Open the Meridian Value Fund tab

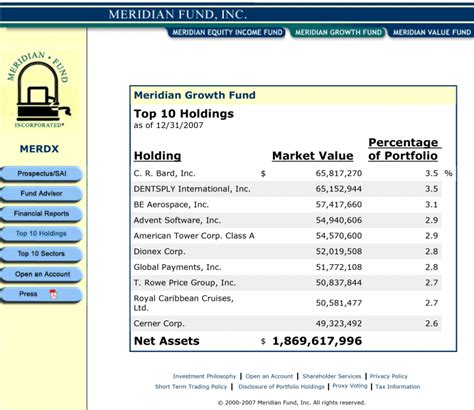tap(431, 32)
